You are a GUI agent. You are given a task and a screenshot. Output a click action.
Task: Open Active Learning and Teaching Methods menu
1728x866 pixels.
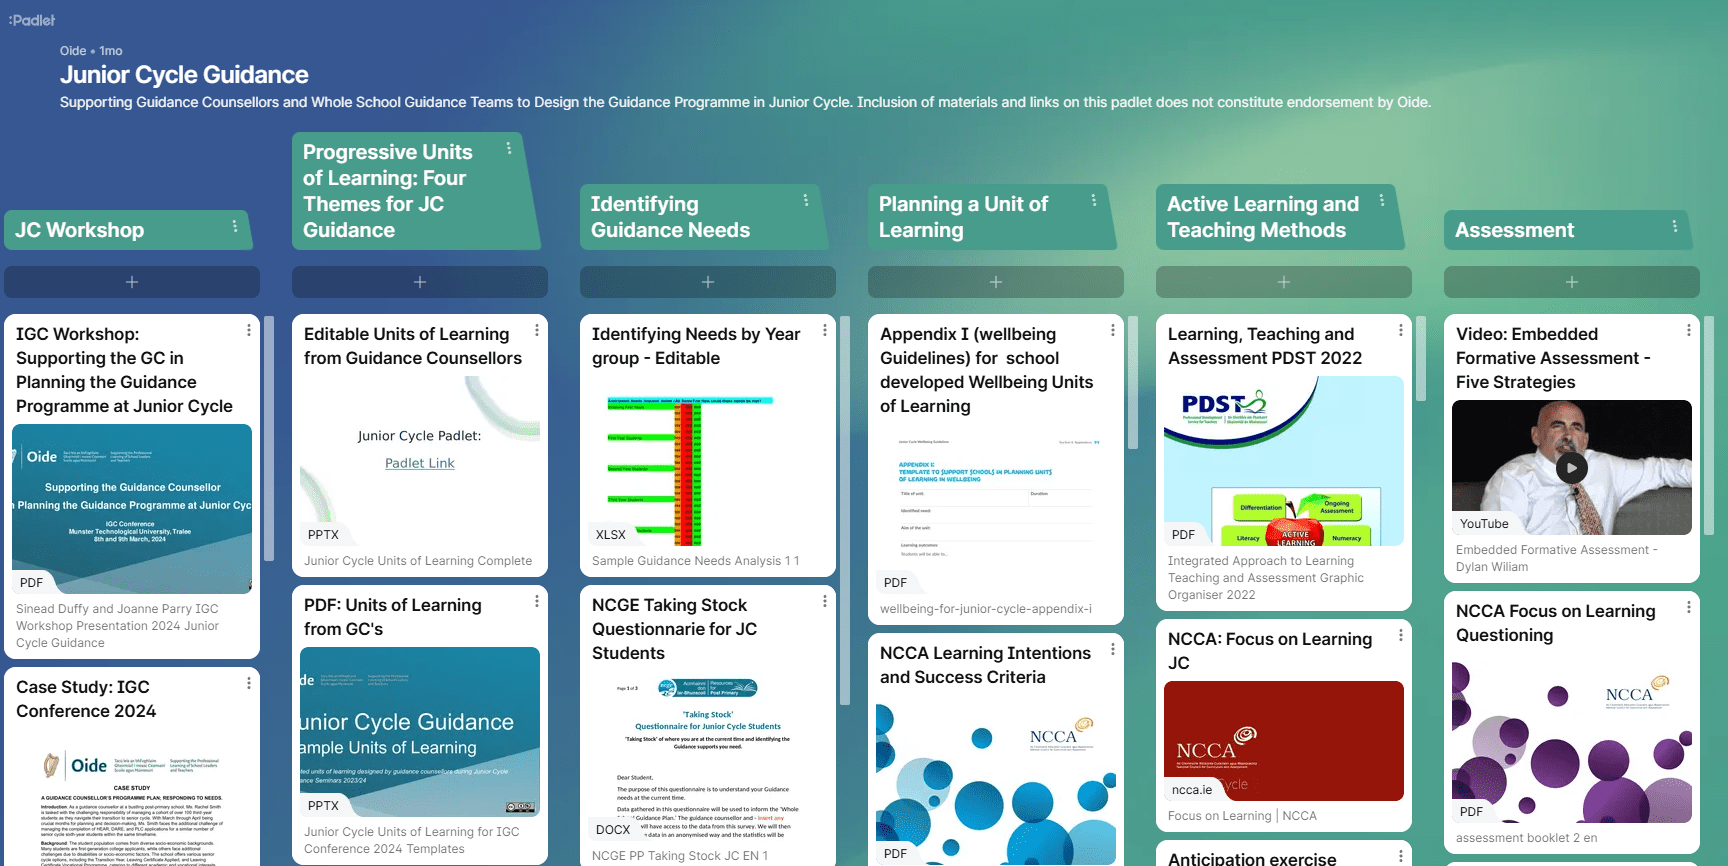pyautogui.click(x=1382, y=200)
